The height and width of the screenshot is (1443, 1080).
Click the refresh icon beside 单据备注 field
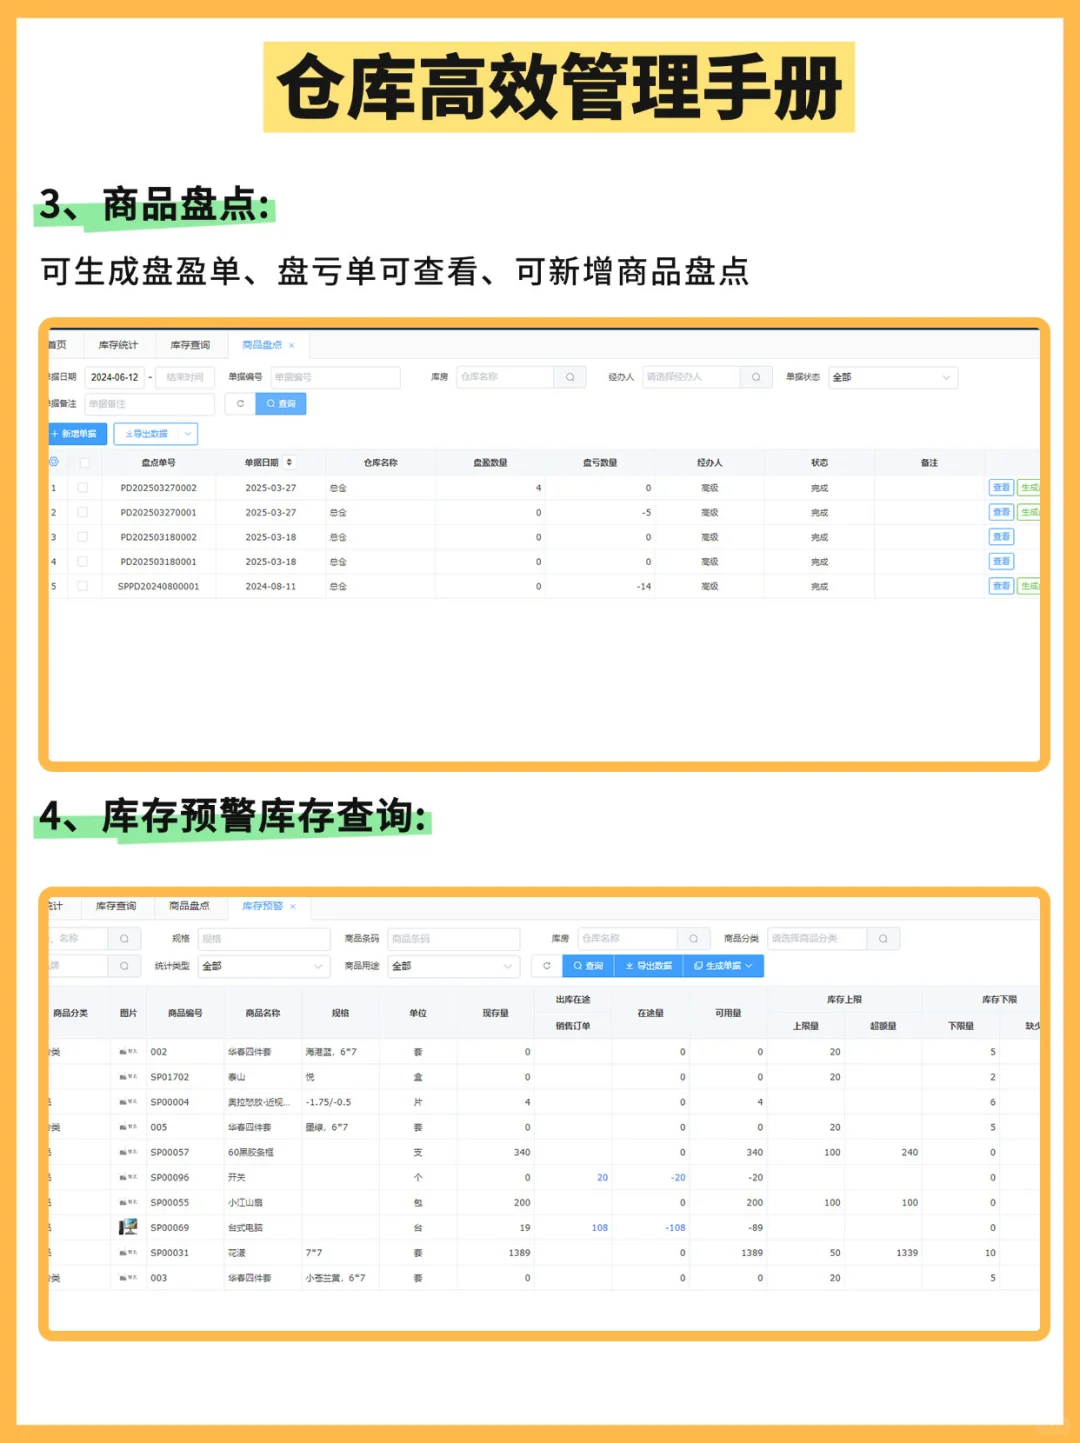tap(241, 403)
